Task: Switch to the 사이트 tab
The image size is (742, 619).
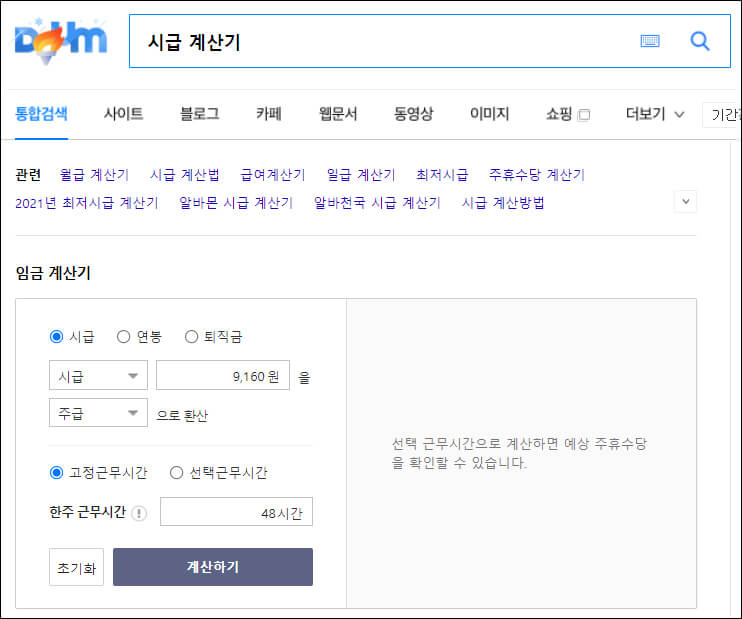Action: (124, 114)
